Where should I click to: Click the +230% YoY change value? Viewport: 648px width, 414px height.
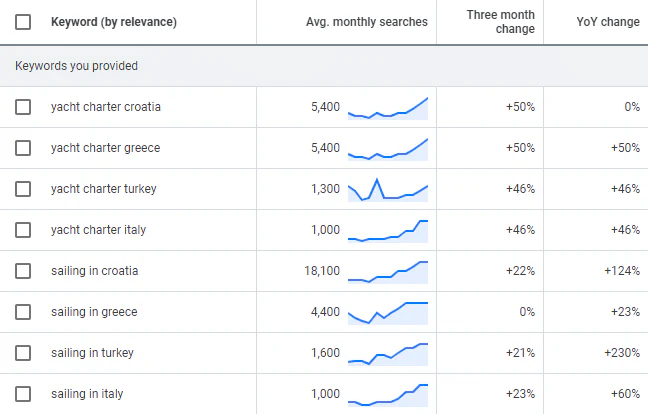(x=622, y=353)
